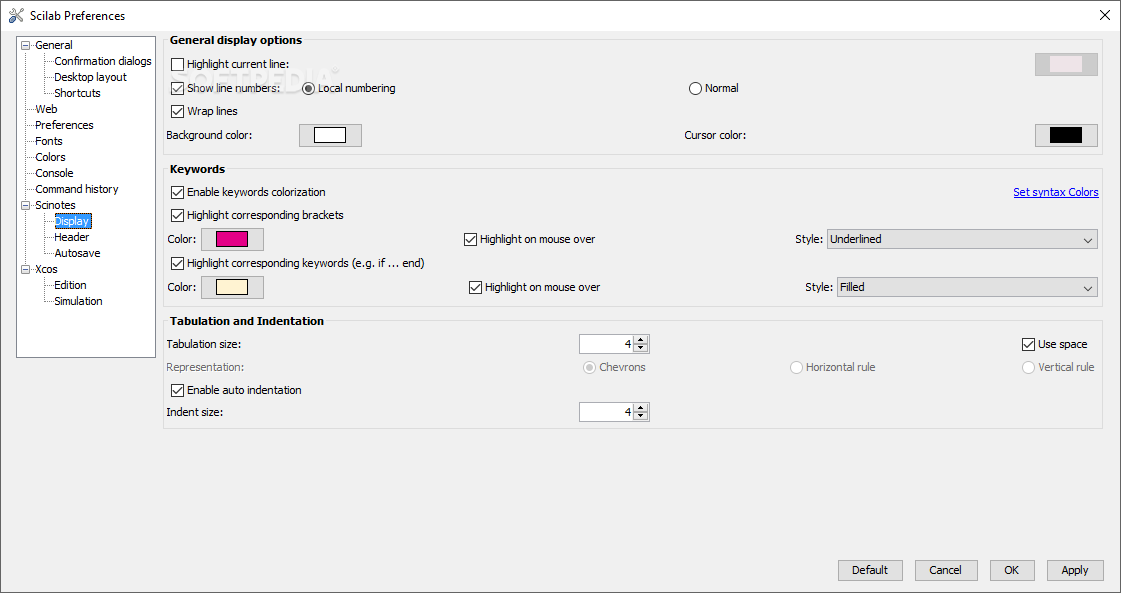This screenshot has width=1121, height=593.
Task: Increase Indent size with up arrow
Action: (641, 408)
